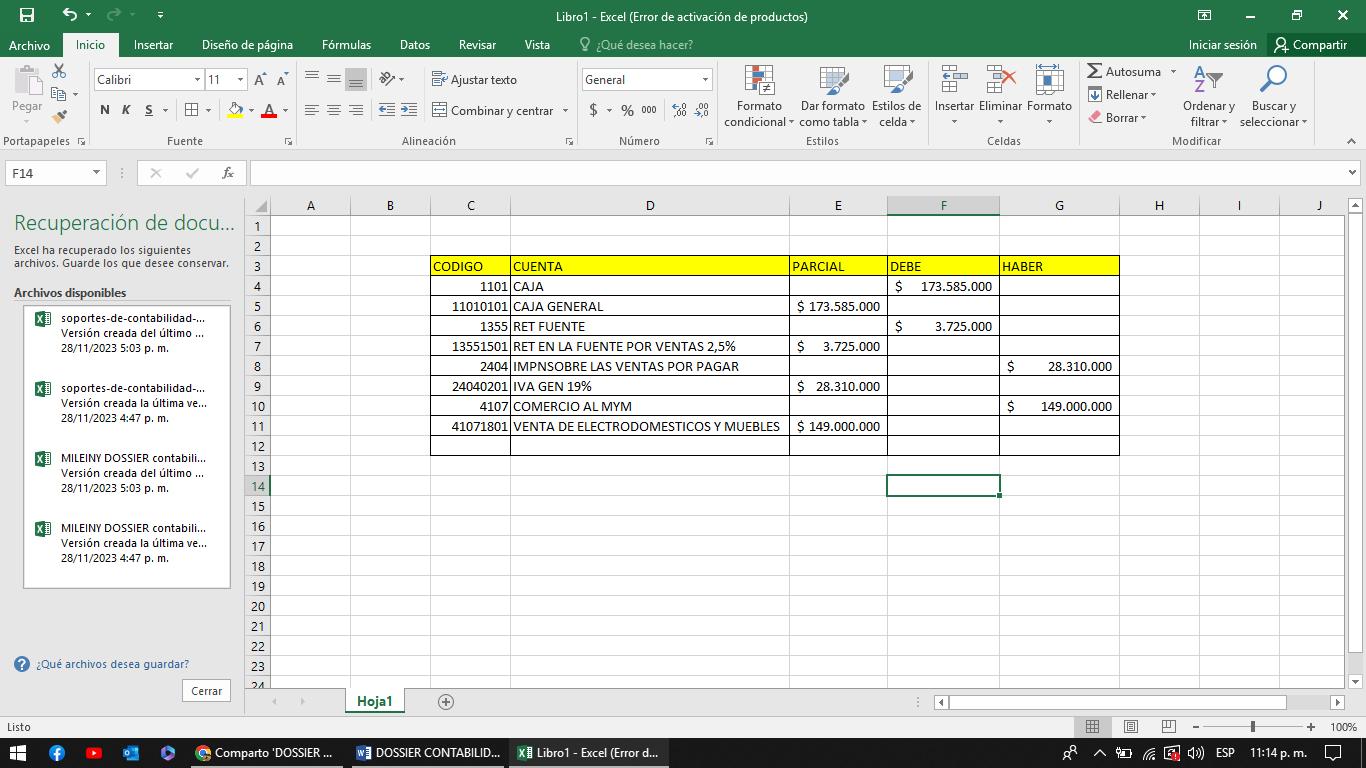Open the Archivo tab
1366x768 pixels.
[x=29, y=45]
